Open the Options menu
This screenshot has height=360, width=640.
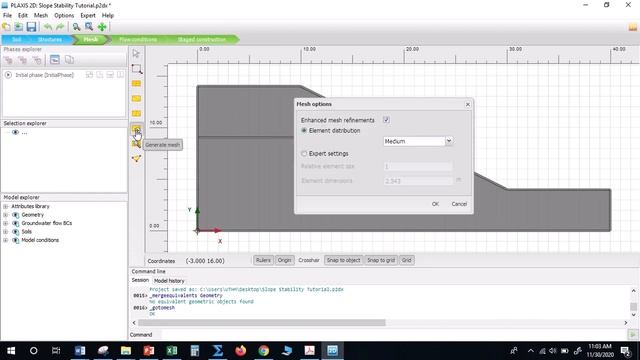pos(64,16)
